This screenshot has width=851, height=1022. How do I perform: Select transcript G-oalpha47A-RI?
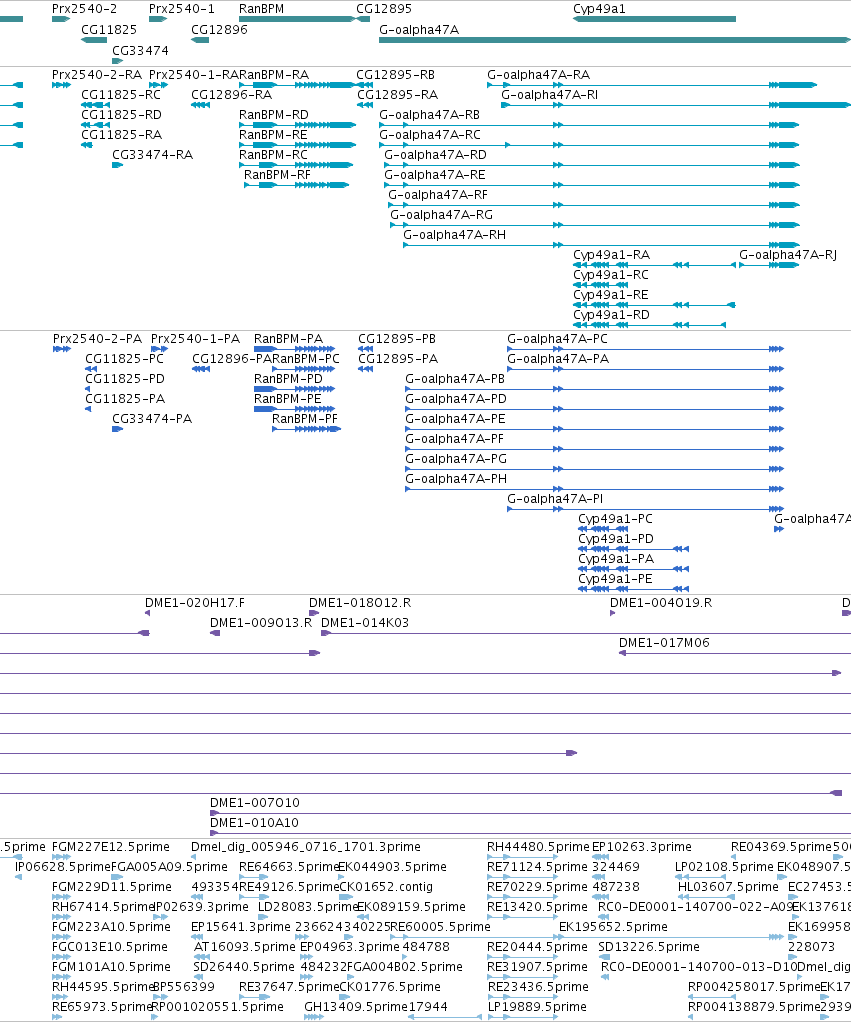point(550,95)
